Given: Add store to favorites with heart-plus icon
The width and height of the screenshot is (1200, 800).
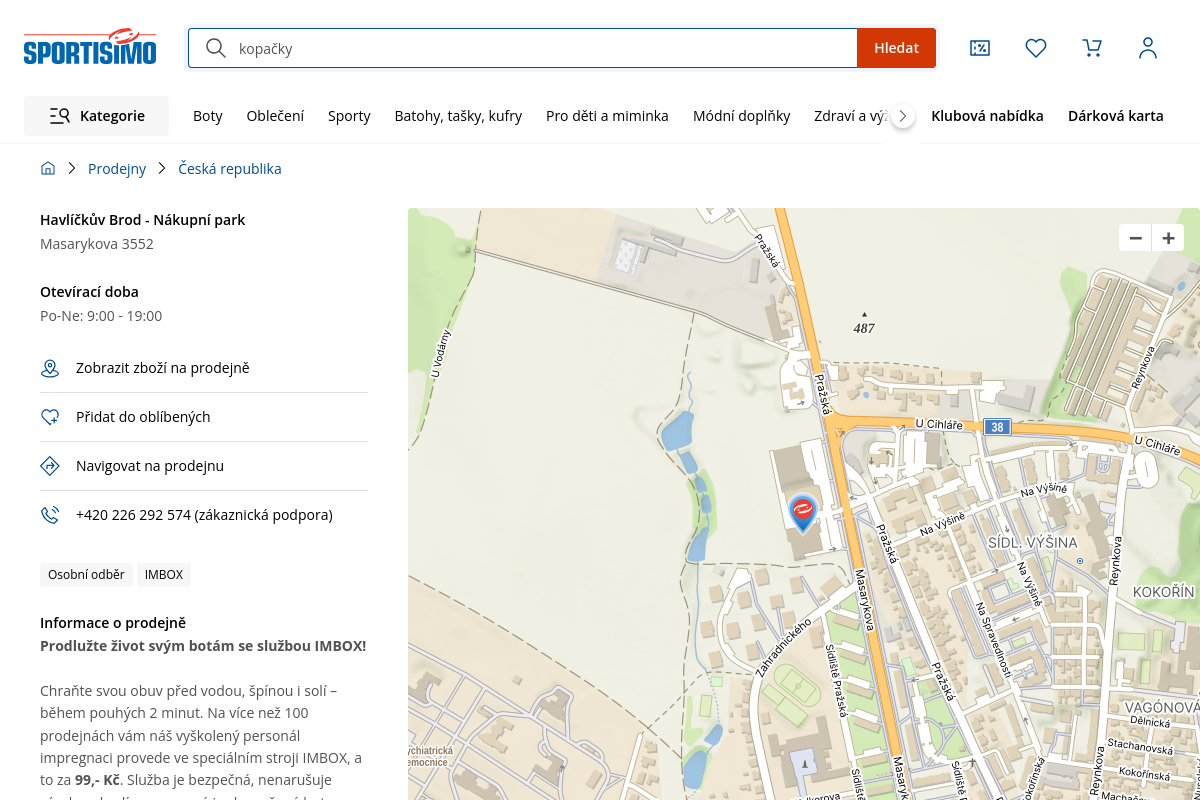Looking at the screenshot, I should [50, 417].
